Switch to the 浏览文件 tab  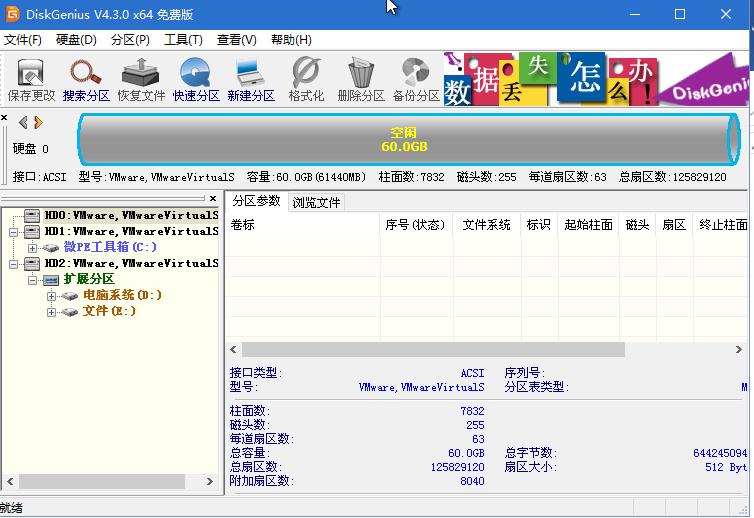(x=316, y=202)
